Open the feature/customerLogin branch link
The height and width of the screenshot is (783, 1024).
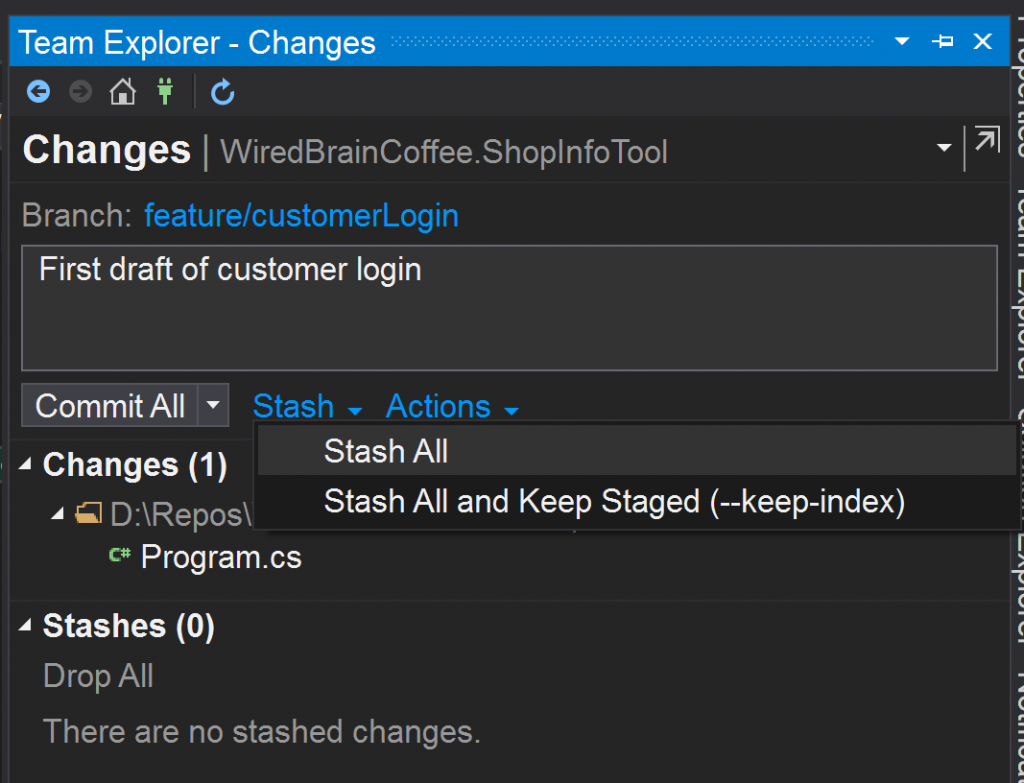point(301,216)
